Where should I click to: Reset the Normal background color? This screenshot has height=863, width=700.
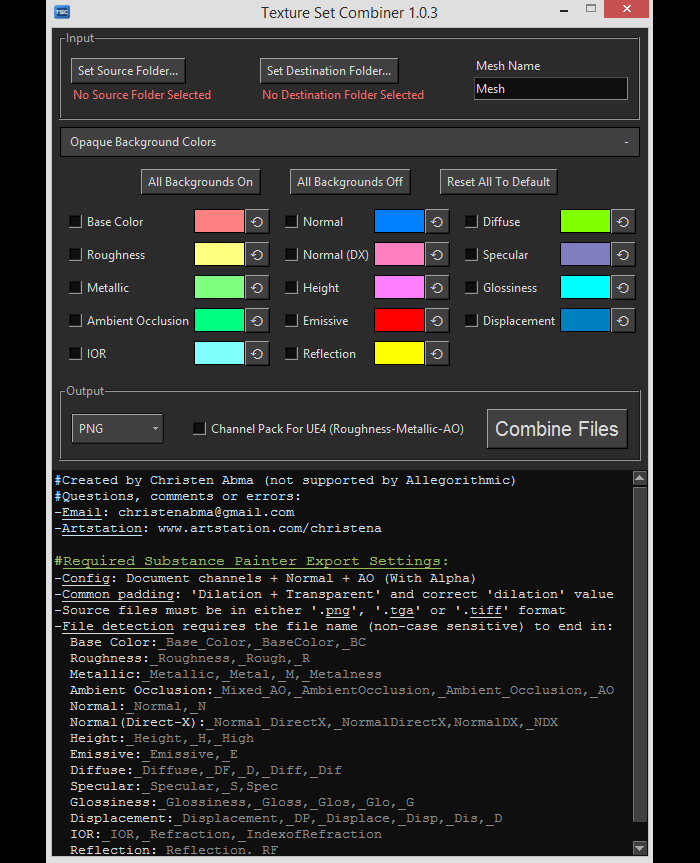(x=437, y=222)
